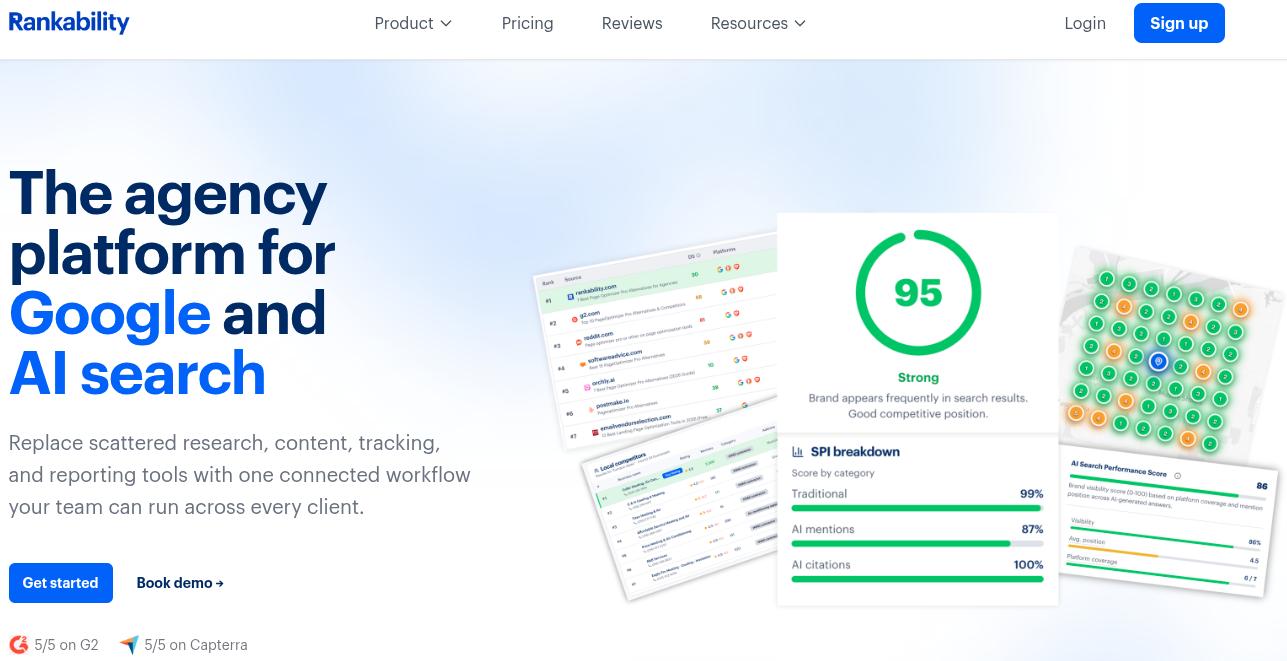Viewport: 1287px width, 661px height.
Task: Click the info icon next to AI Search Performance Score
Action: tap(1178, 476)
